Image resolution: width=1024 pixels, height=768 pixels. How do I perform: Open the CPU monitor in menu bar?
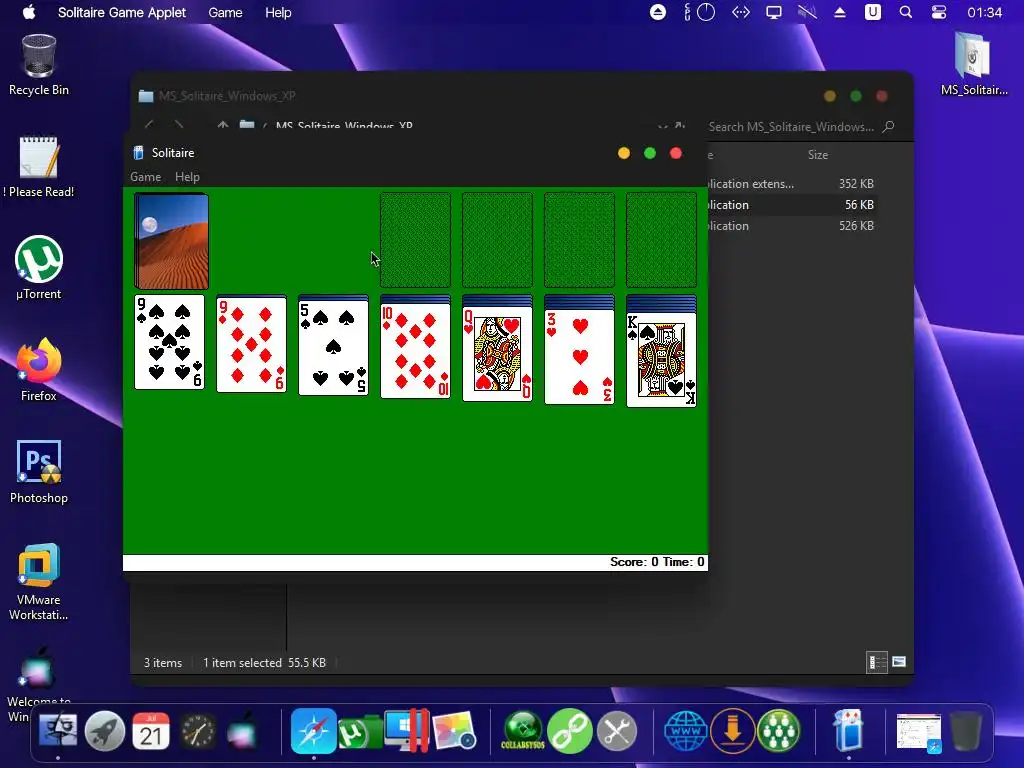(699, 12)
